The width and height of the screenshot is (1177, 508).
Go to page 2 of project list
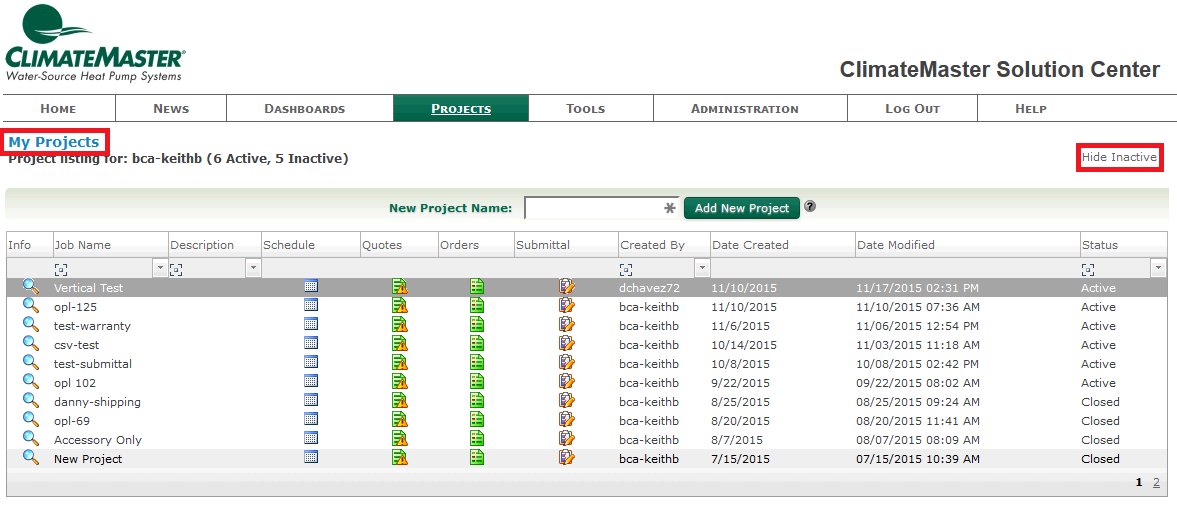click(1156, 482)
